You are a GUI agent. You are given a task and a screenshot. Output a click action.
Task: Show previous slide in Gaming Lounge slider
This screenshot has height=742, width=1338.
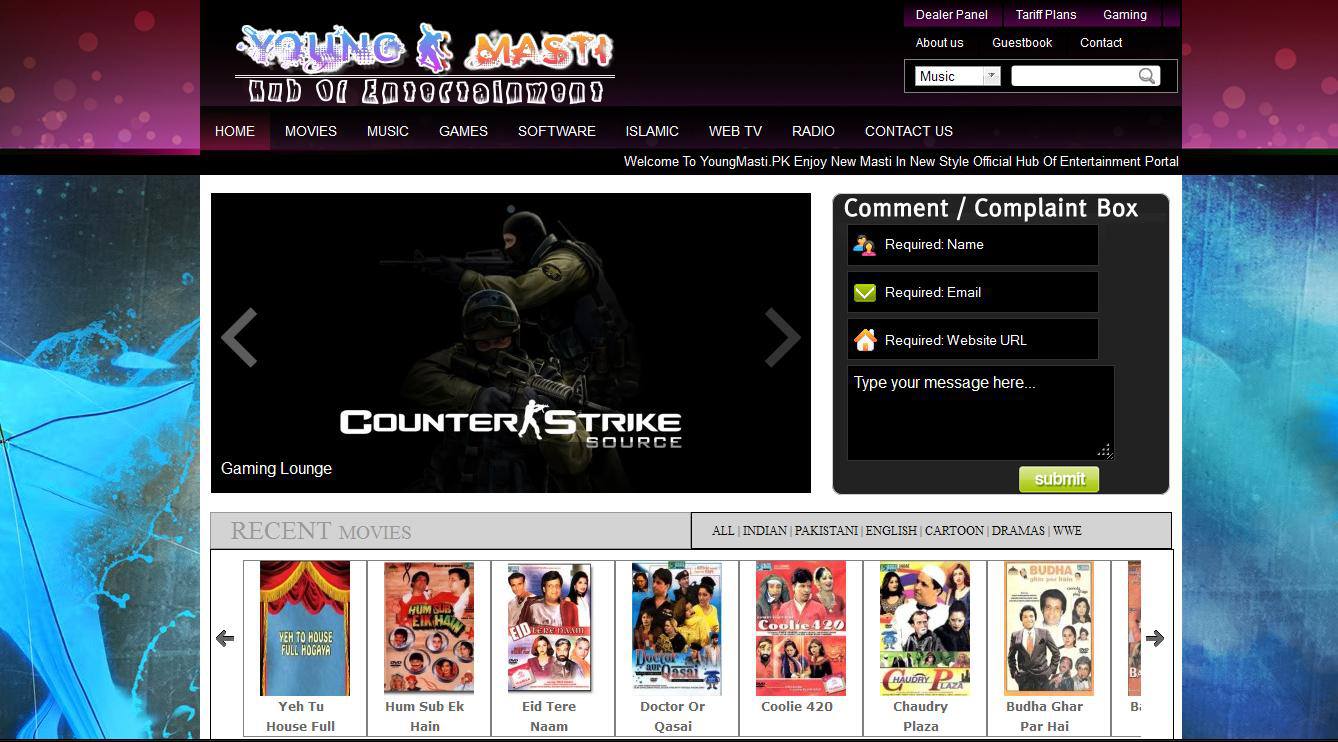[240, 338]
